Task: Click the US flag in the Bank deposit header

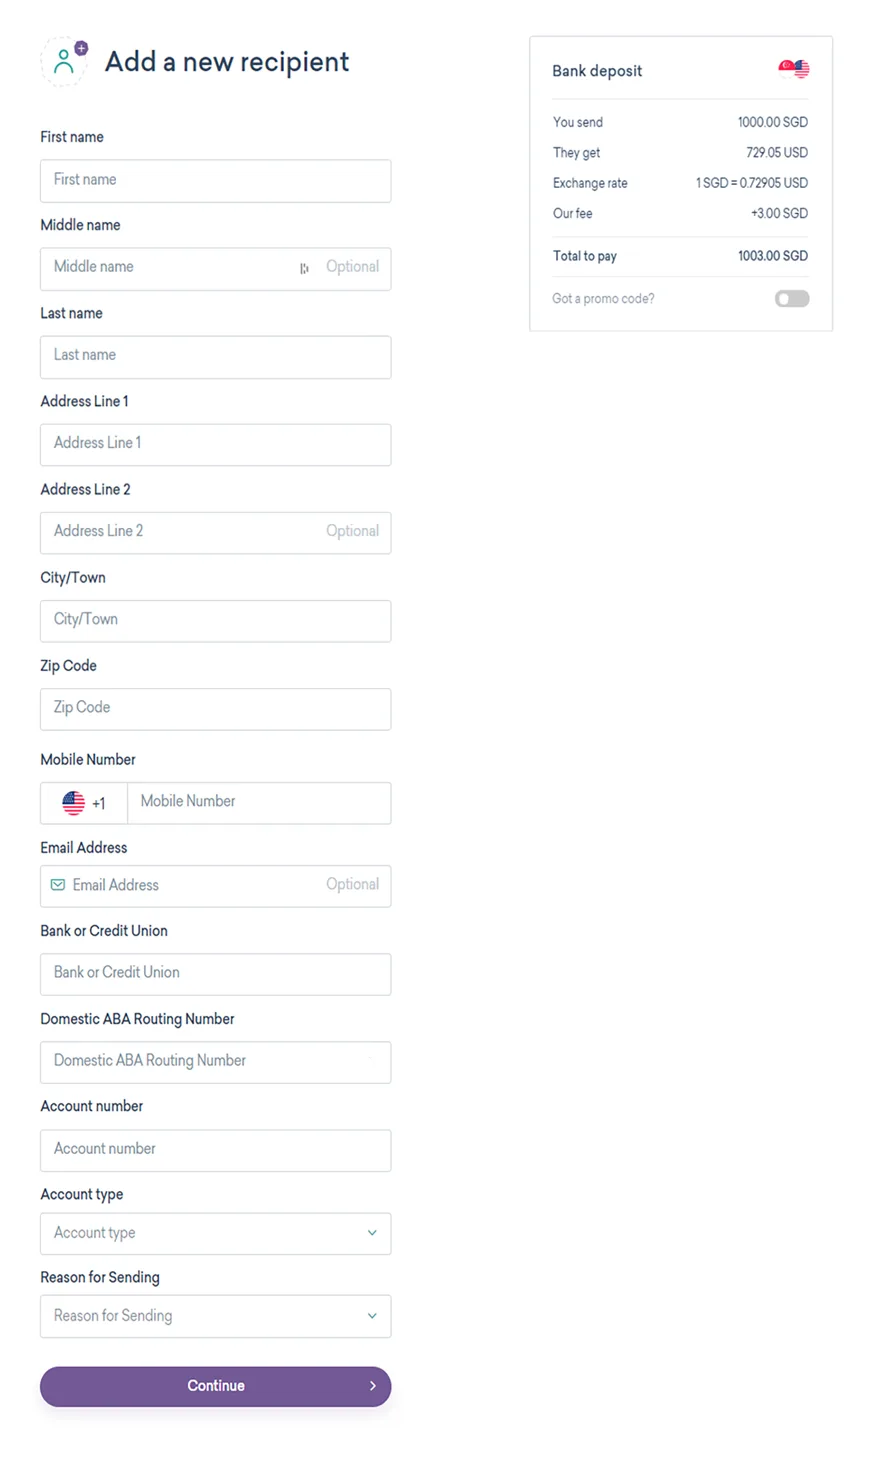Action: (802, 70)
